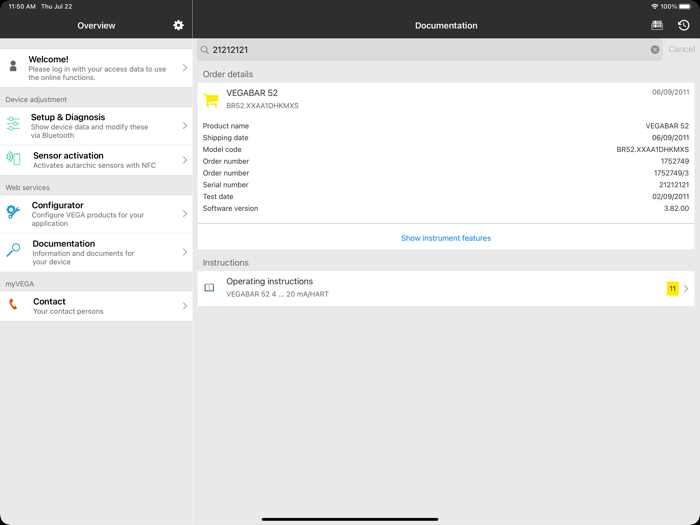Tap the Contact phone icon

[13, 304]
